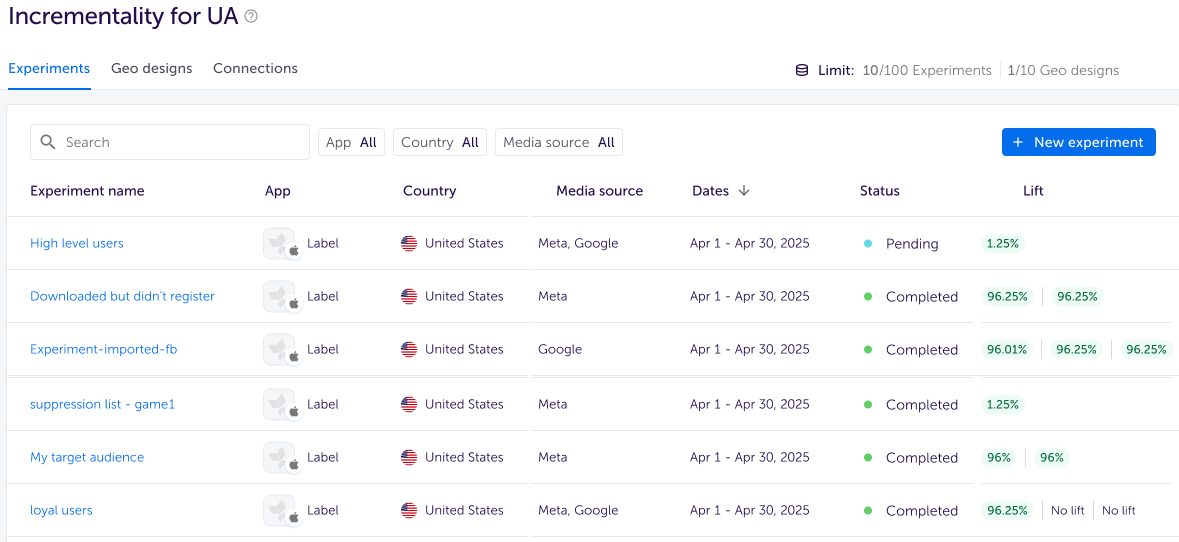Click the sort arrow beside Dates header

point(744,191)
